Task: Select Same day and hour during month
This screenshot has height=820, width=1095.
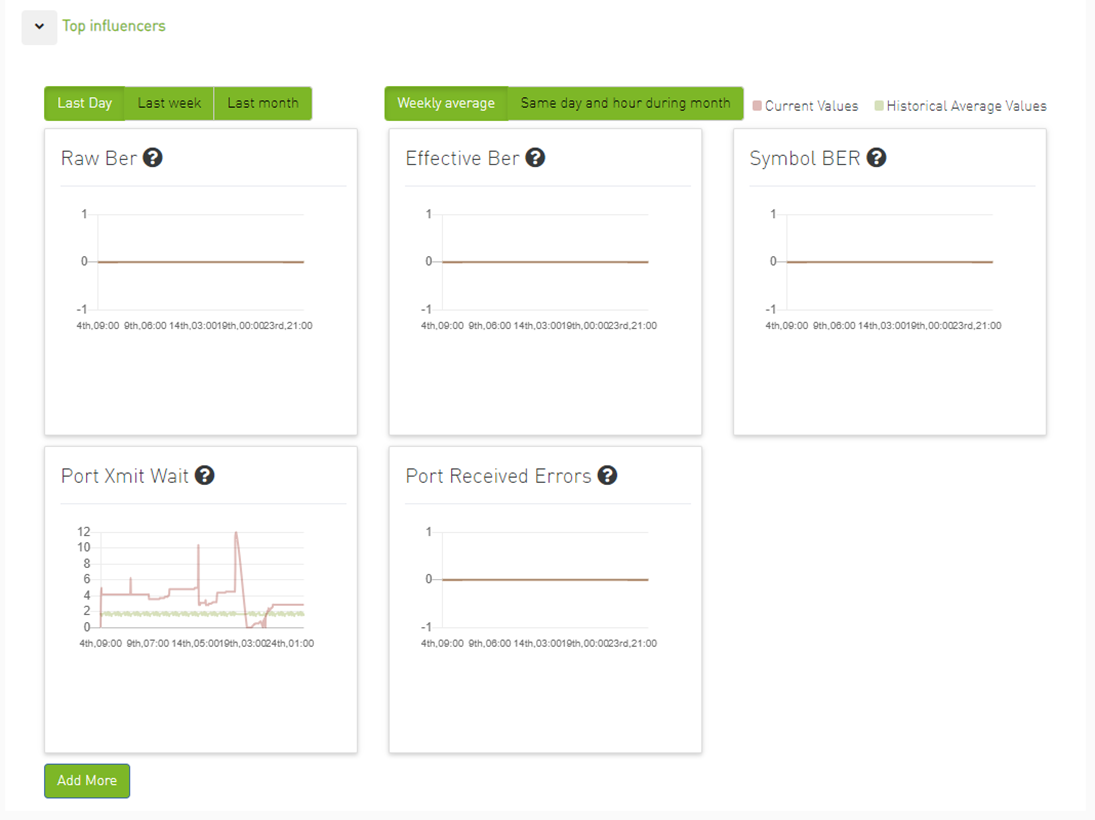Action: click(625, 103)
